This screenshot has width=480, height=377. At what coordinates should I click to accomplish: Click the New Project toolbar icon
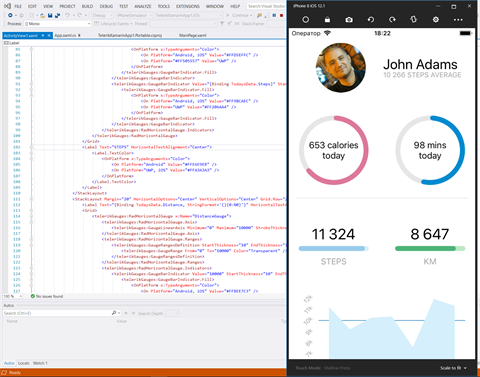[32, 15]
